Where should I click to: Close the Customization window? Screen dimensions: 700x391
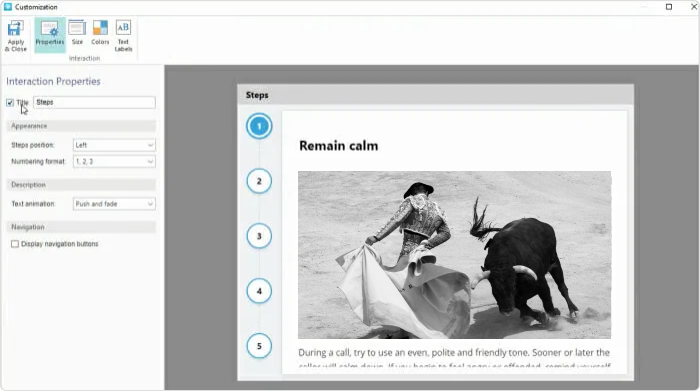(694, 7)
